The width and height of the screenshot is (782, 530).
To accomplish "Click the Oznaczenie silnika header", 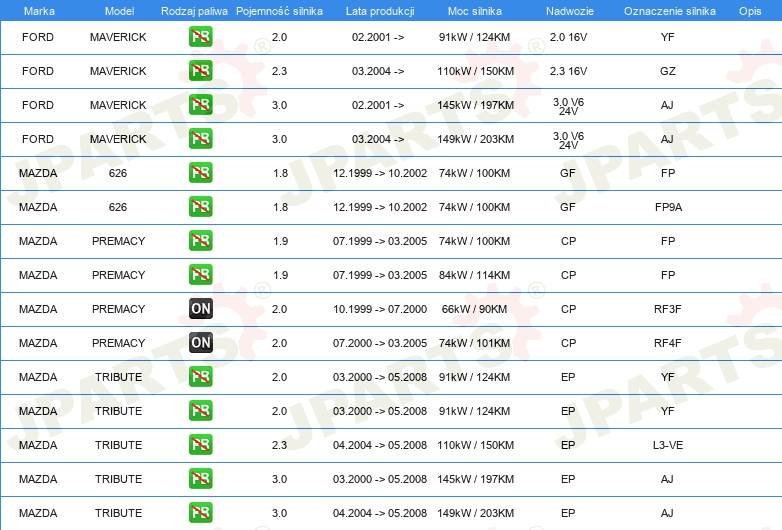I will [x=669, y=10].
